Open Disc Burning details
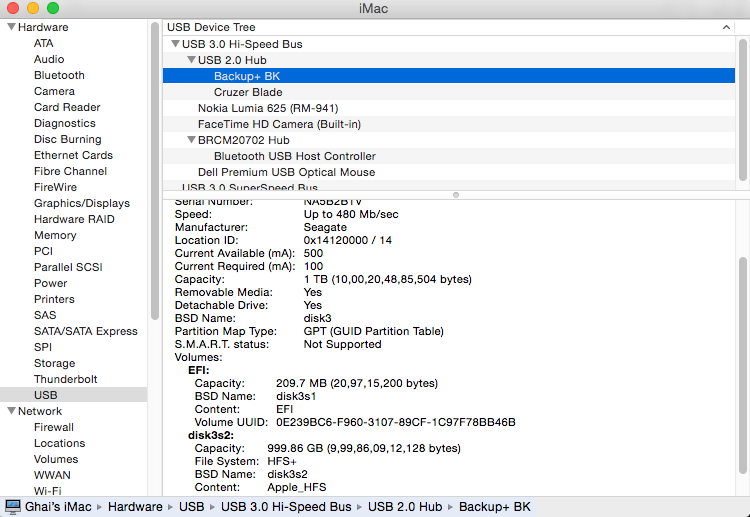Image resolution: width=750 pixels, height=517 pixels. click(x=67, y=139)
